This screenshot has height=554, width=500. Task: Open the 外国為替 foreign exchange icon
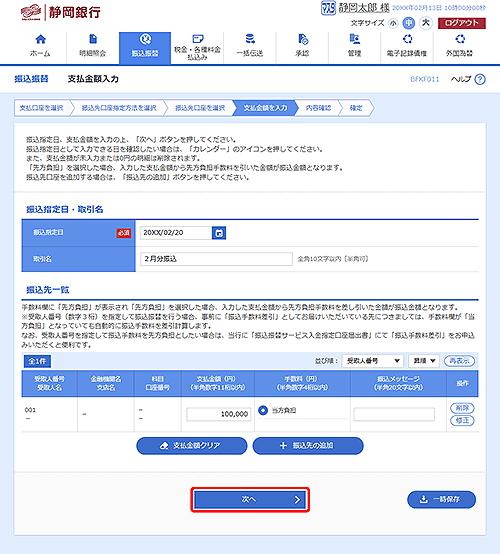tap(460, 39)
